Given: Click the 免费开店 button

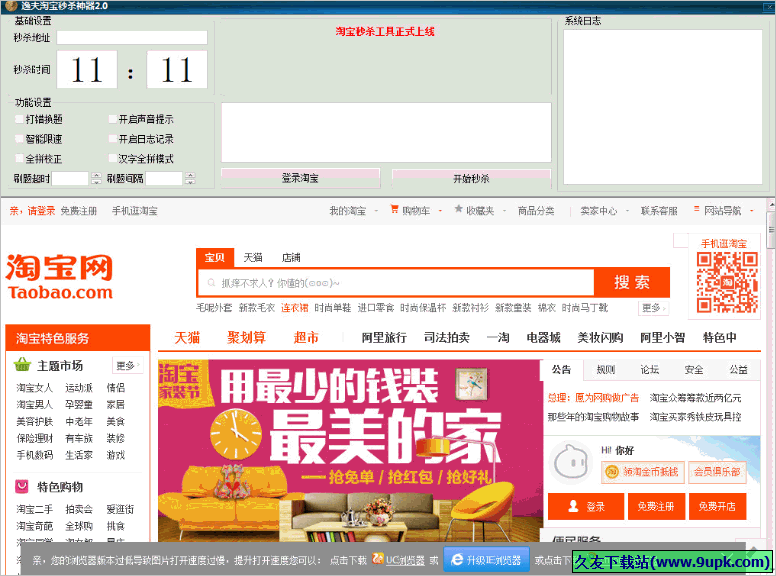Looking at the screenshot, I should click(717, 506).
